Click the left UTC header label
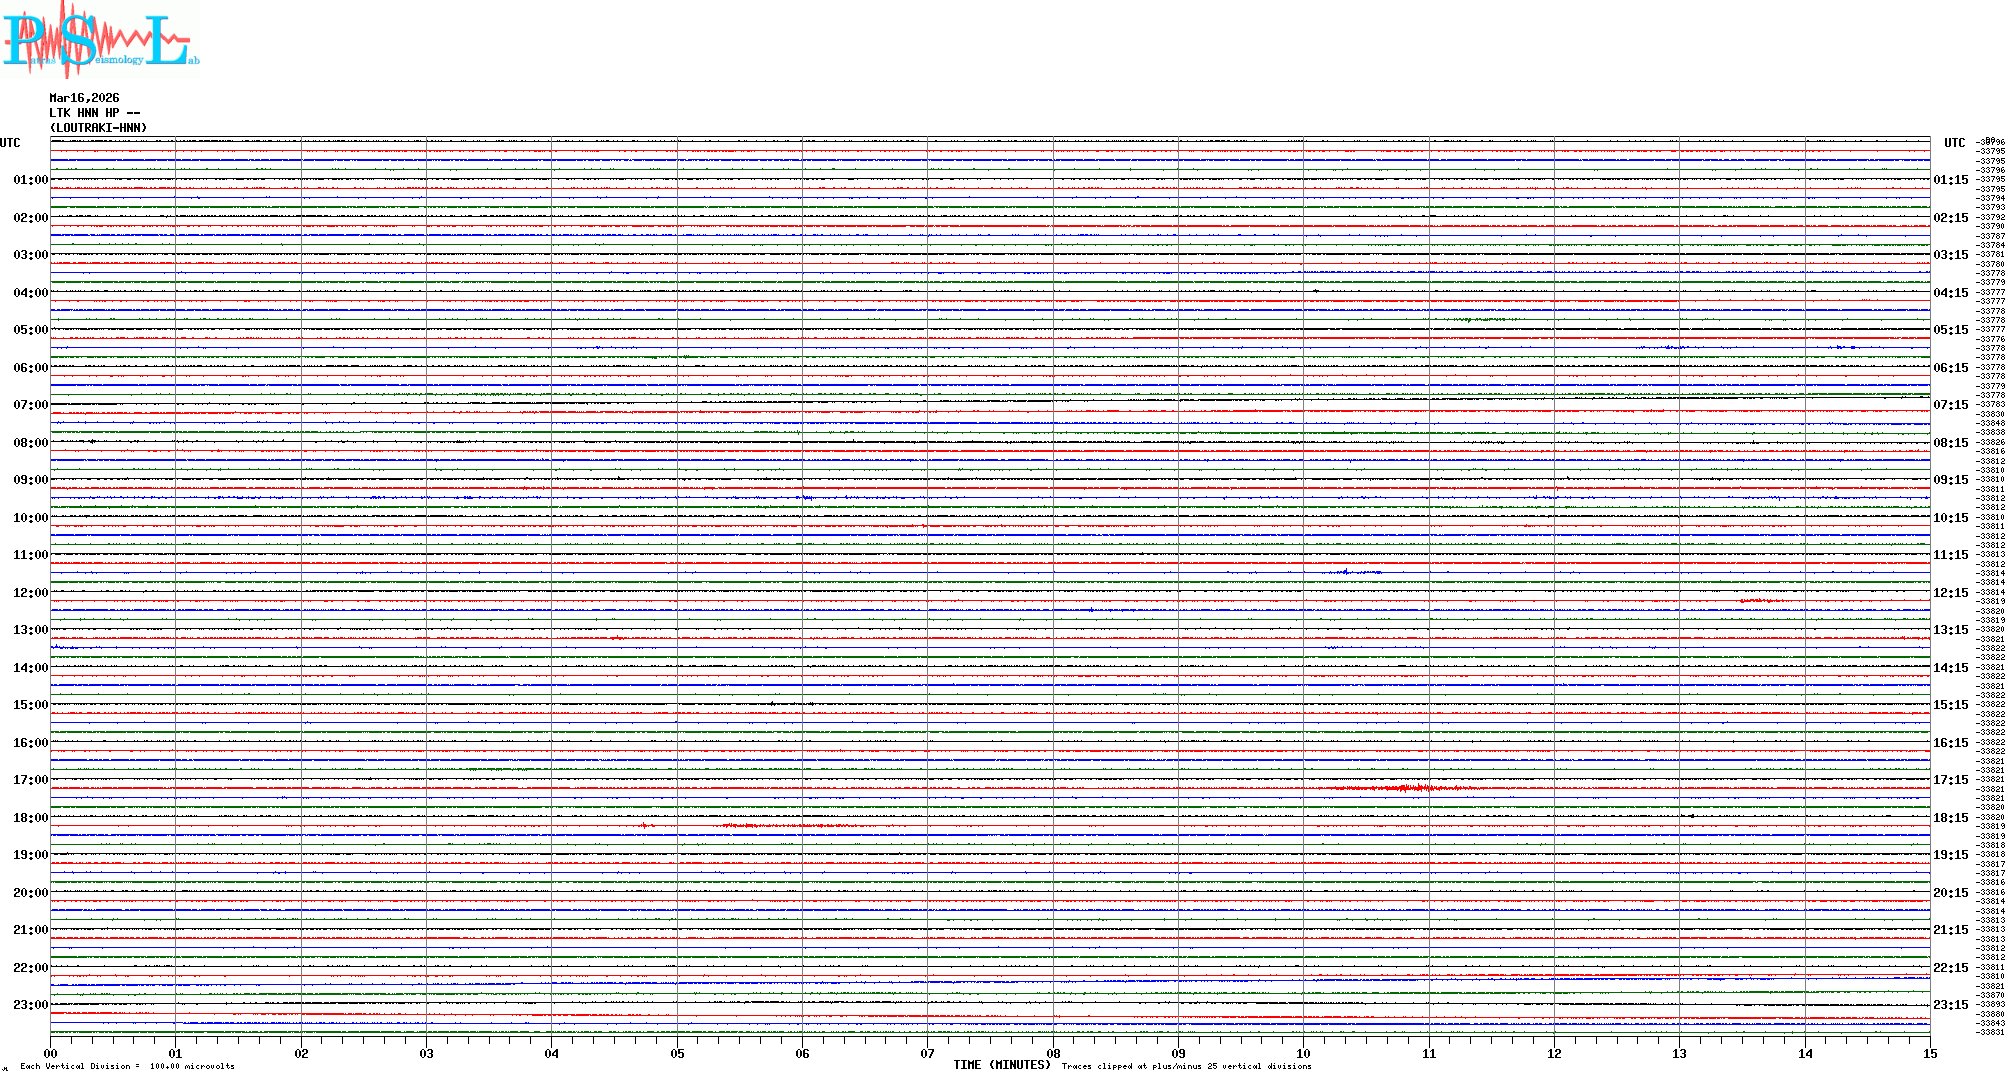This screenshot has width=2010, height=1080. point(10,143)
